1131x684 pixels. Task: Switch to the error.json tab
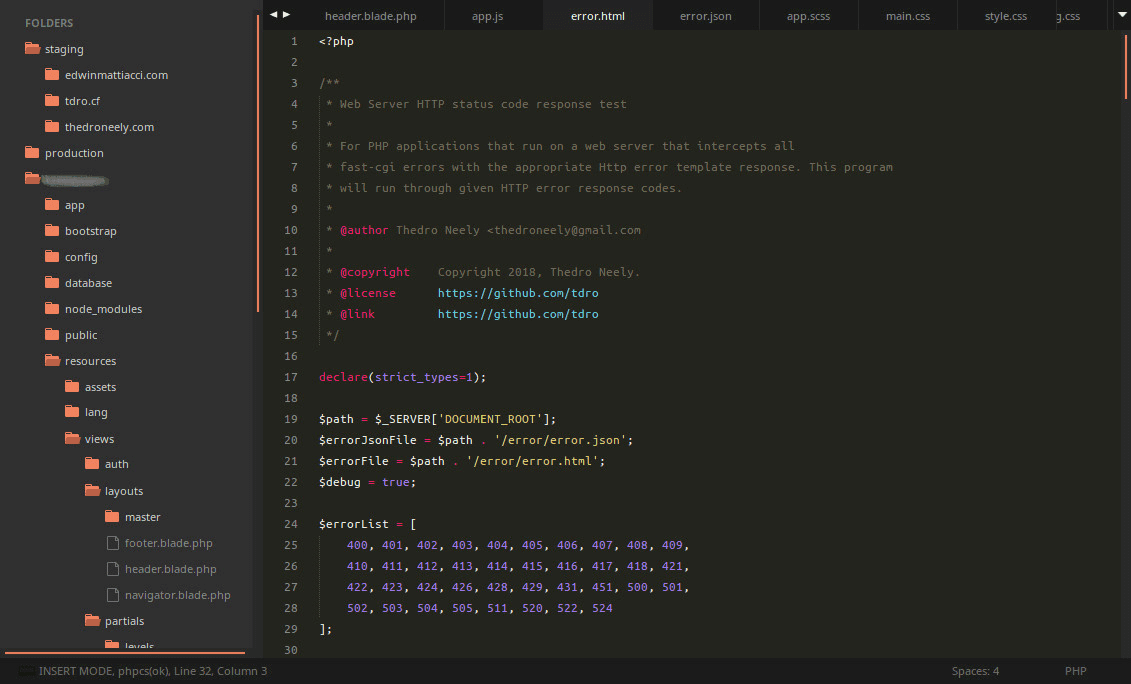tap(705, 16)
